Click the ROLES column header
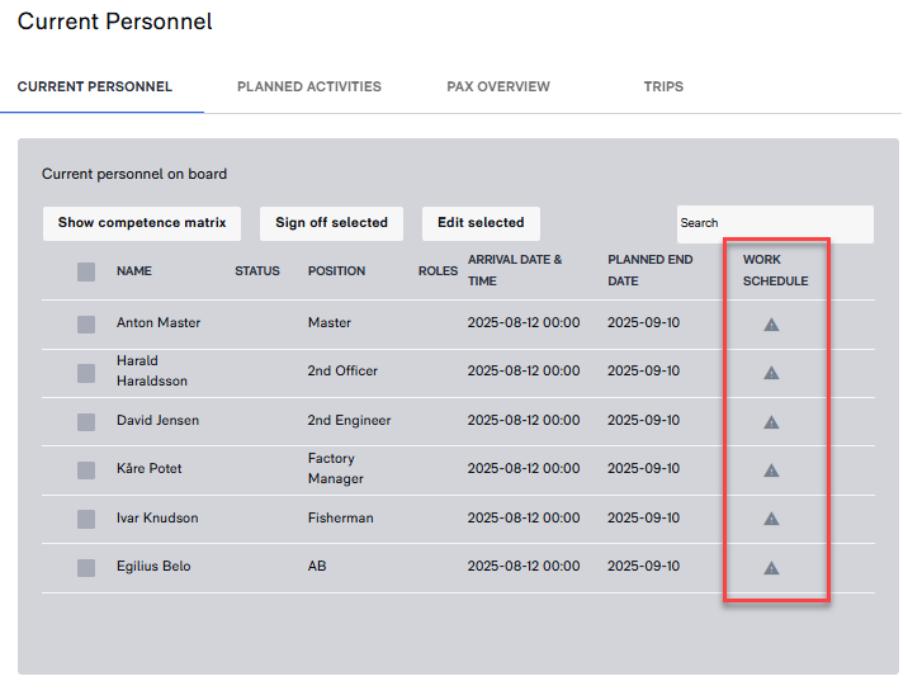Screen dimensions: 903x681 pos(438,271)
